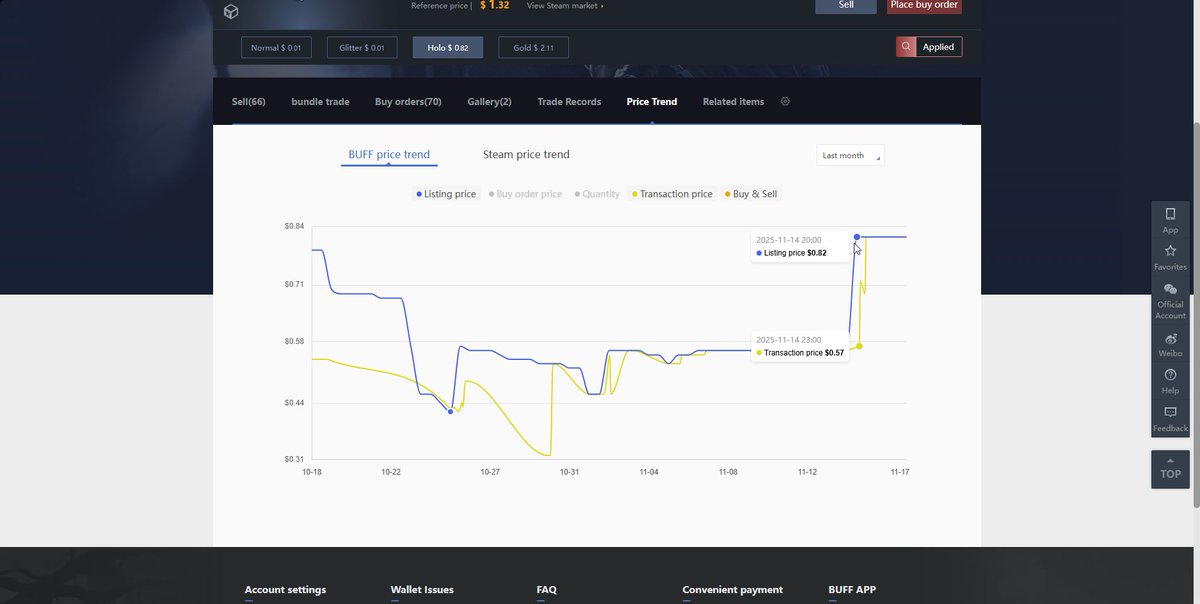Image resolution: width=1200 pixels, height=604 pixels.
Task: Toggle Listing price legend series
Action: click(446, 194)
